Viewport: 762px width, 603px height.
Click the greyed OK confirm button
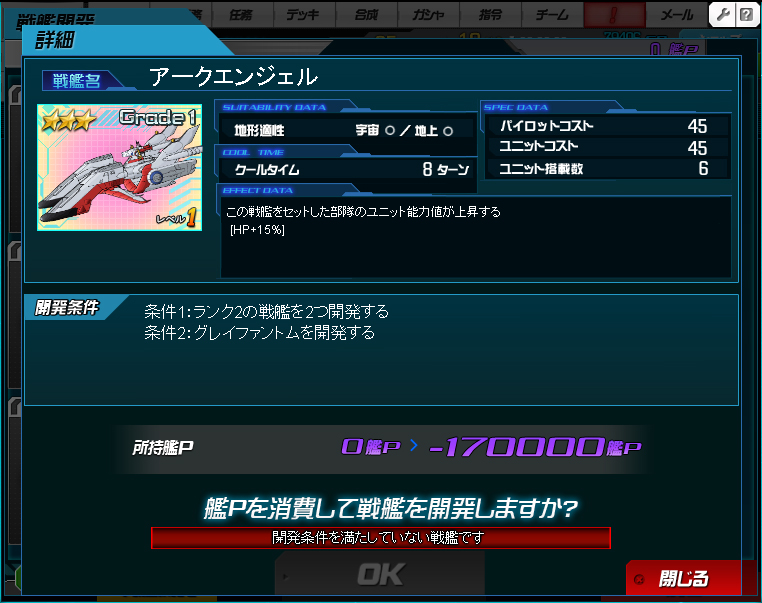[381, 575]
